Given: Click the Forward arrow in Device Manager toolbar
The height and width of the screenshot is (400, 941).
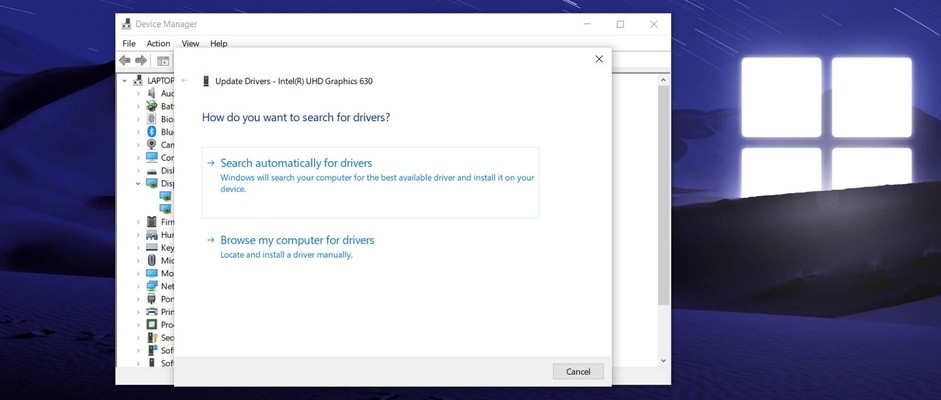Looking at the screenshot, I should (x=141, y=61).
